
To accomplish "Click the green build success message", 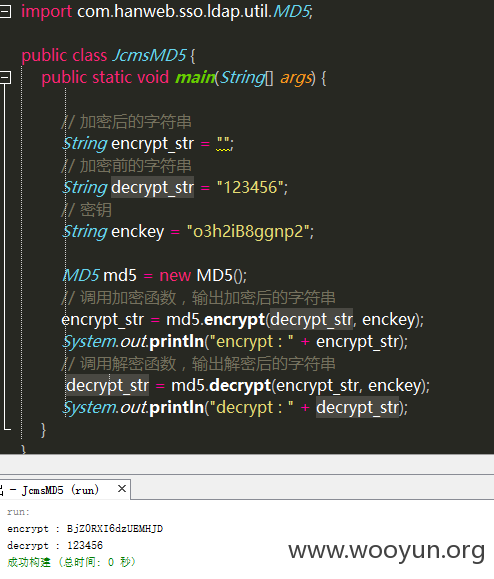I will click(71, 562).
